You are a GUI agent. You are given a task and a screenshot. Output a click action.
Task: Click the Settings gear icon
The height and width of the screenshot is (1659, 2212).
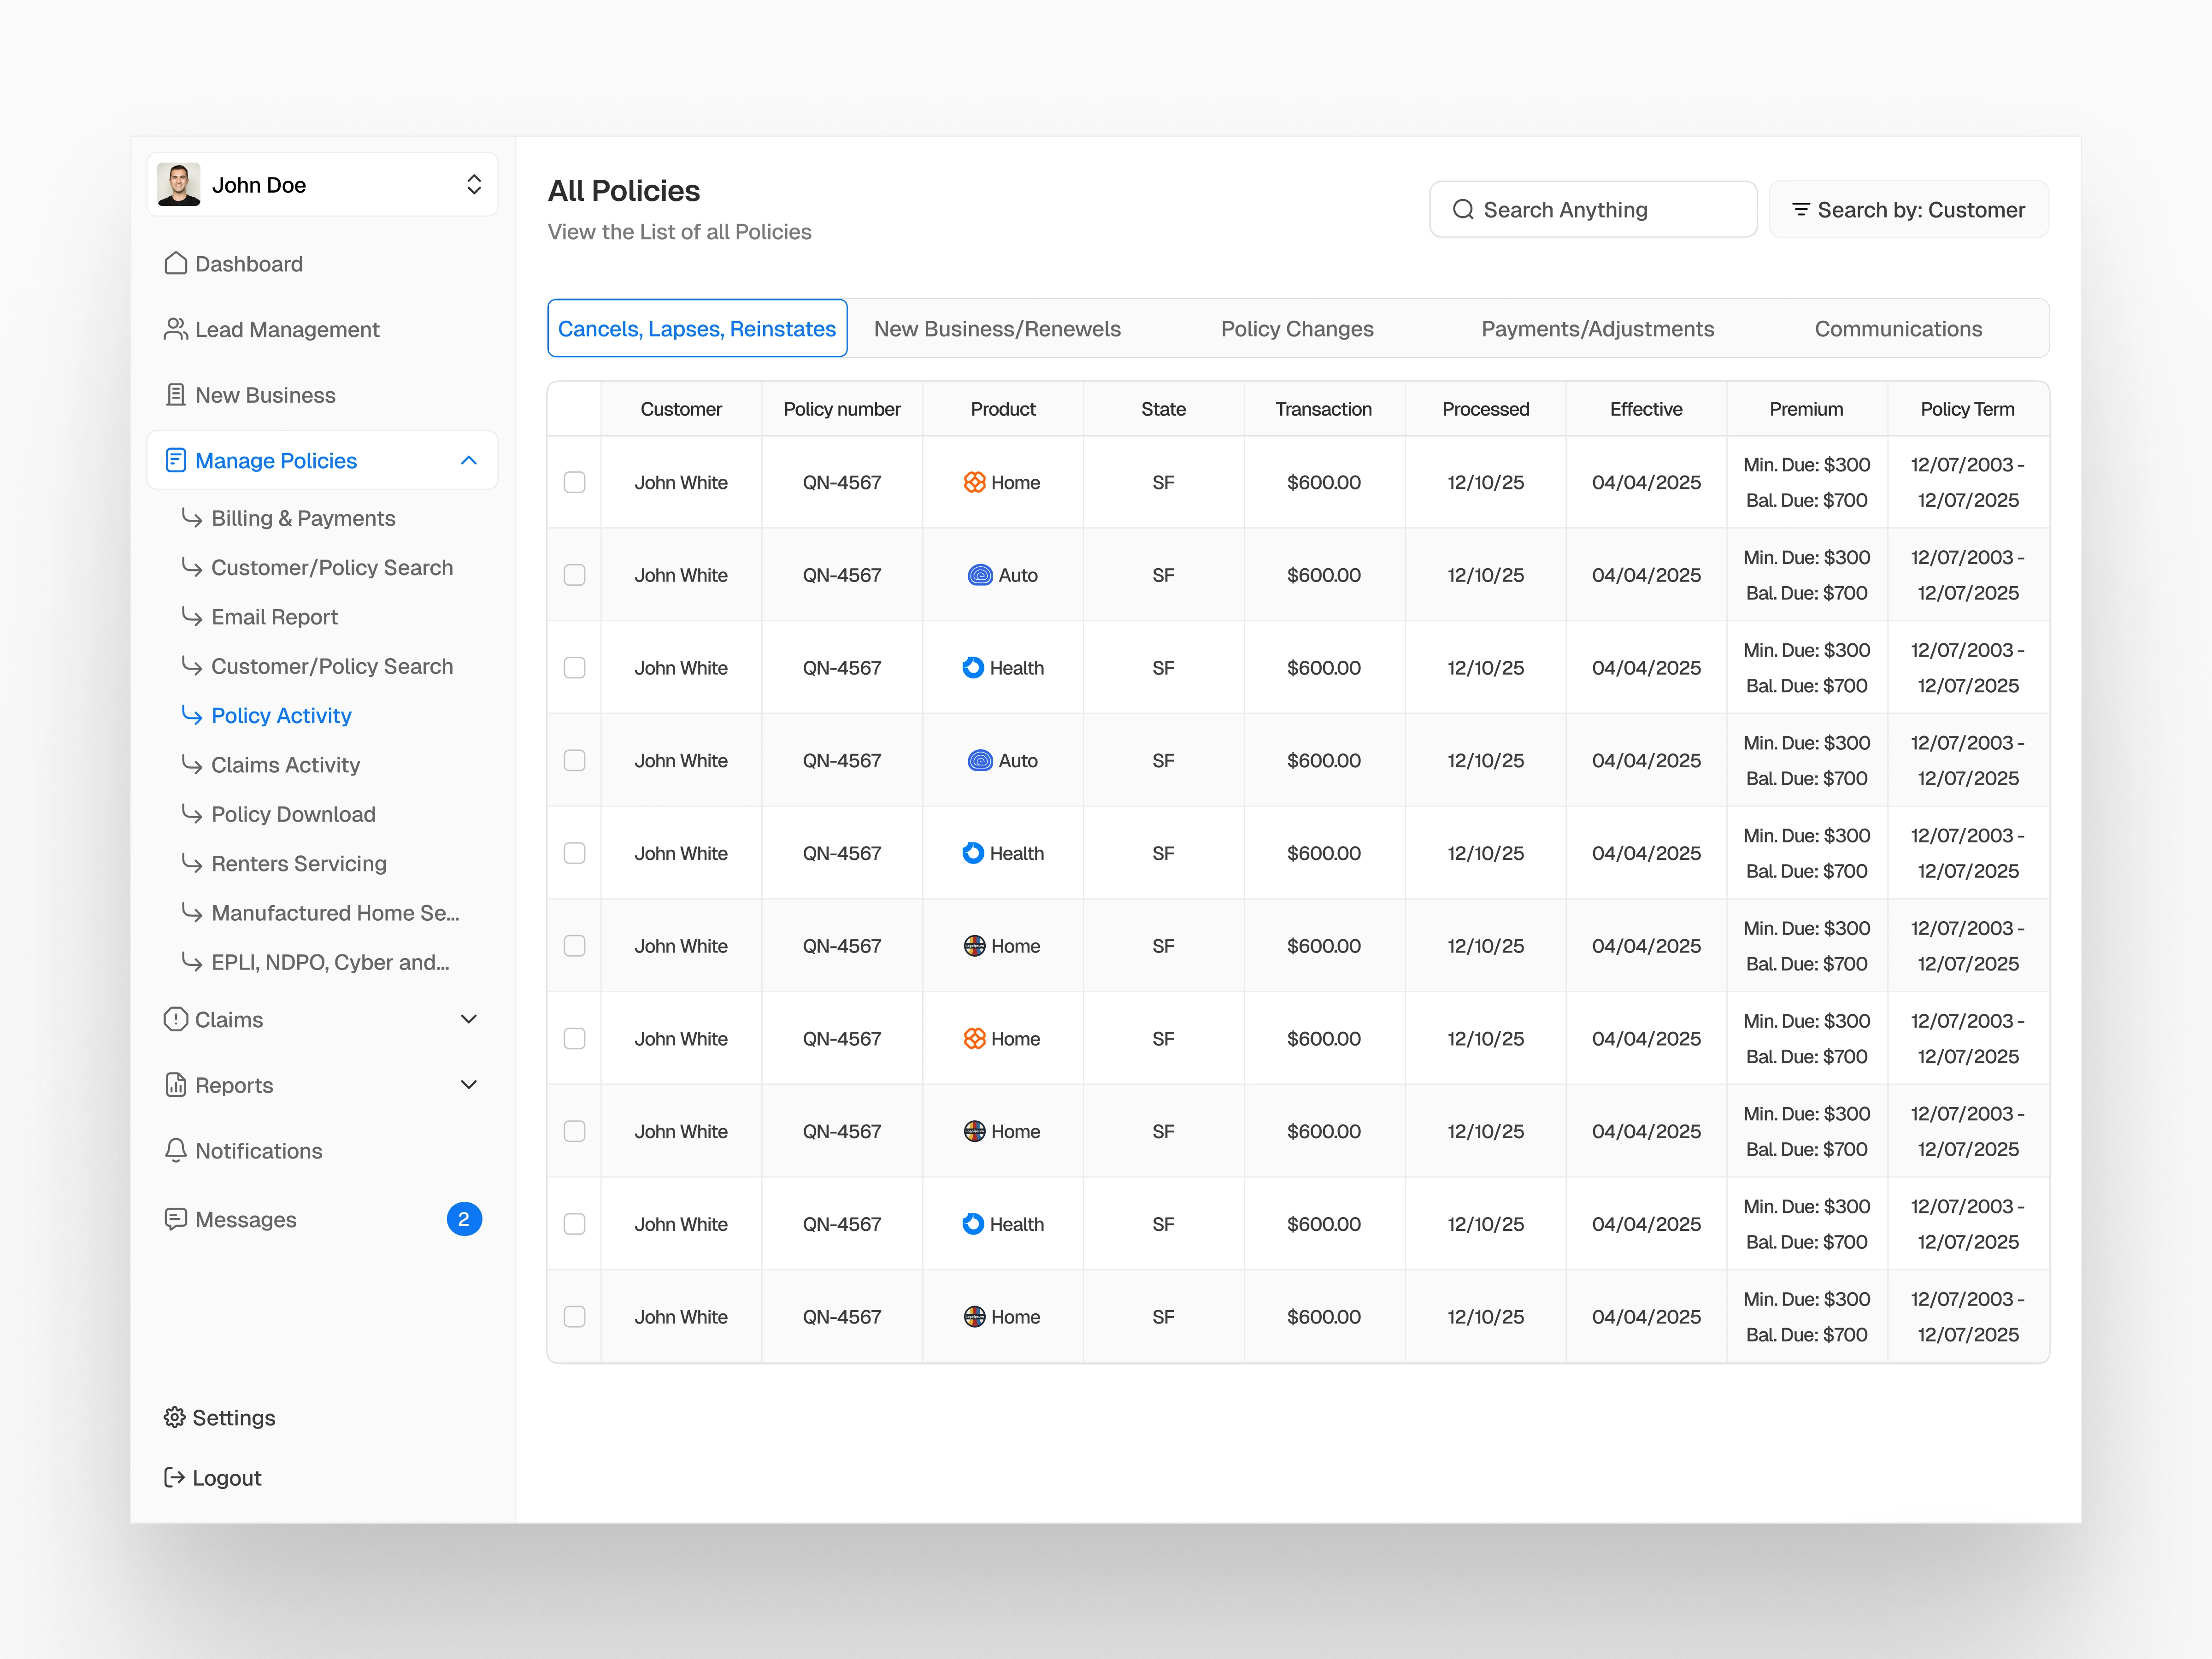(x=175, y=1417)
